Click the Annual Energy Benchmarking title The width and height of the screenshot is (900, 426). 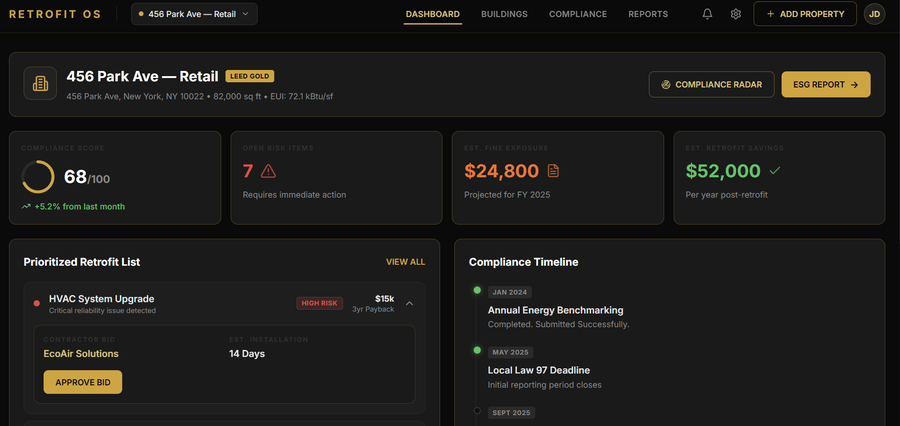click(x=556, y=310)
